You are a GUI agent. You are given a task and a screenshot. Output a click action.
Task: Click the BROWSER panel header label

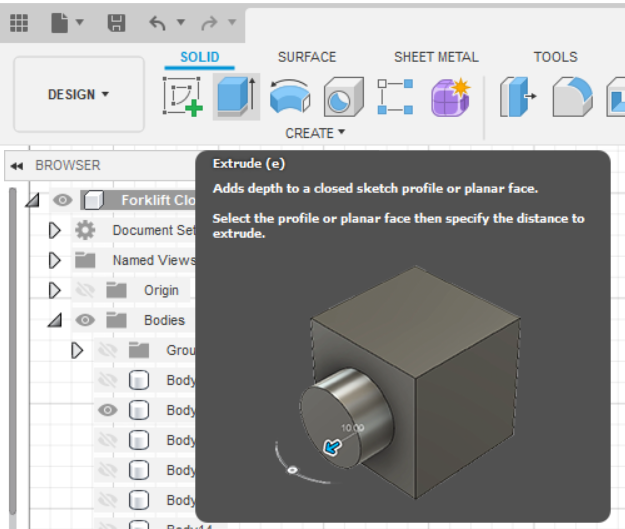point(68,165)
